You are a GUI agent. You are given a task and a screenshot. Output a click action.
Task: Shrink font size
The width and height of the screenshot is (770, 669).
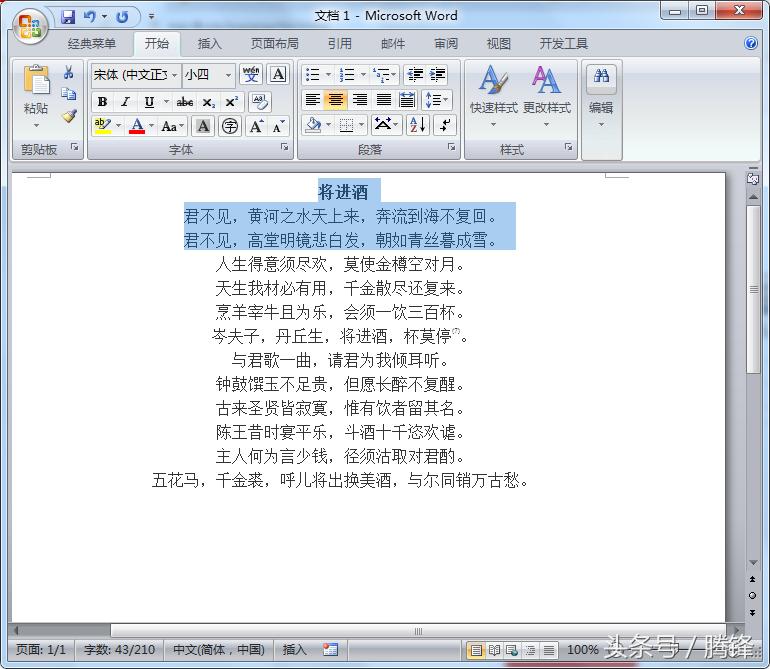tap(278, 127)
